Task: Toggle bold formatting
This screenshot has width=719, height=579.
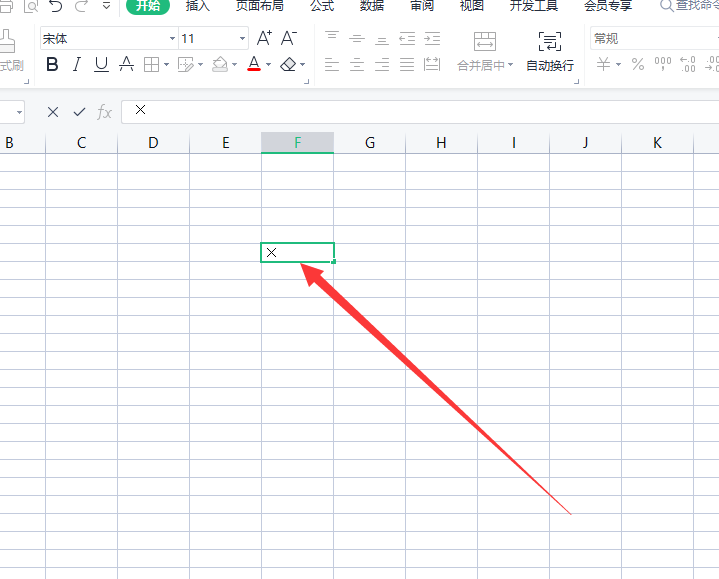Action: click(52, 65)
